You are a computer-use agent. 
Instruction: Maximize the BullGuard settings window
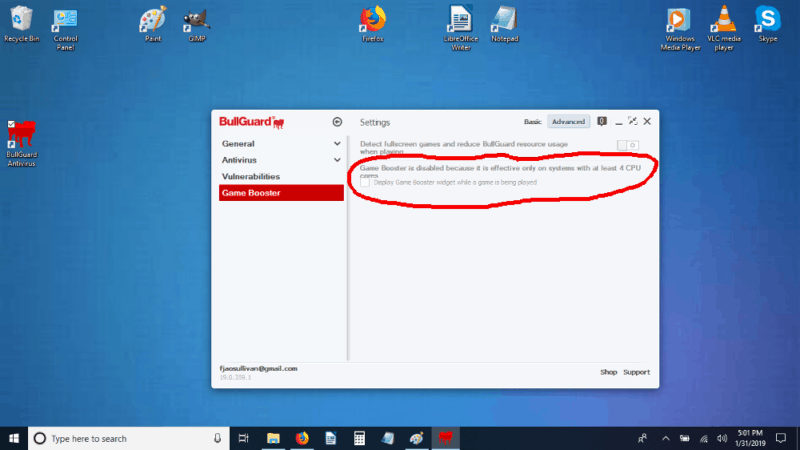pyautogui.click(x=633, y=121)
